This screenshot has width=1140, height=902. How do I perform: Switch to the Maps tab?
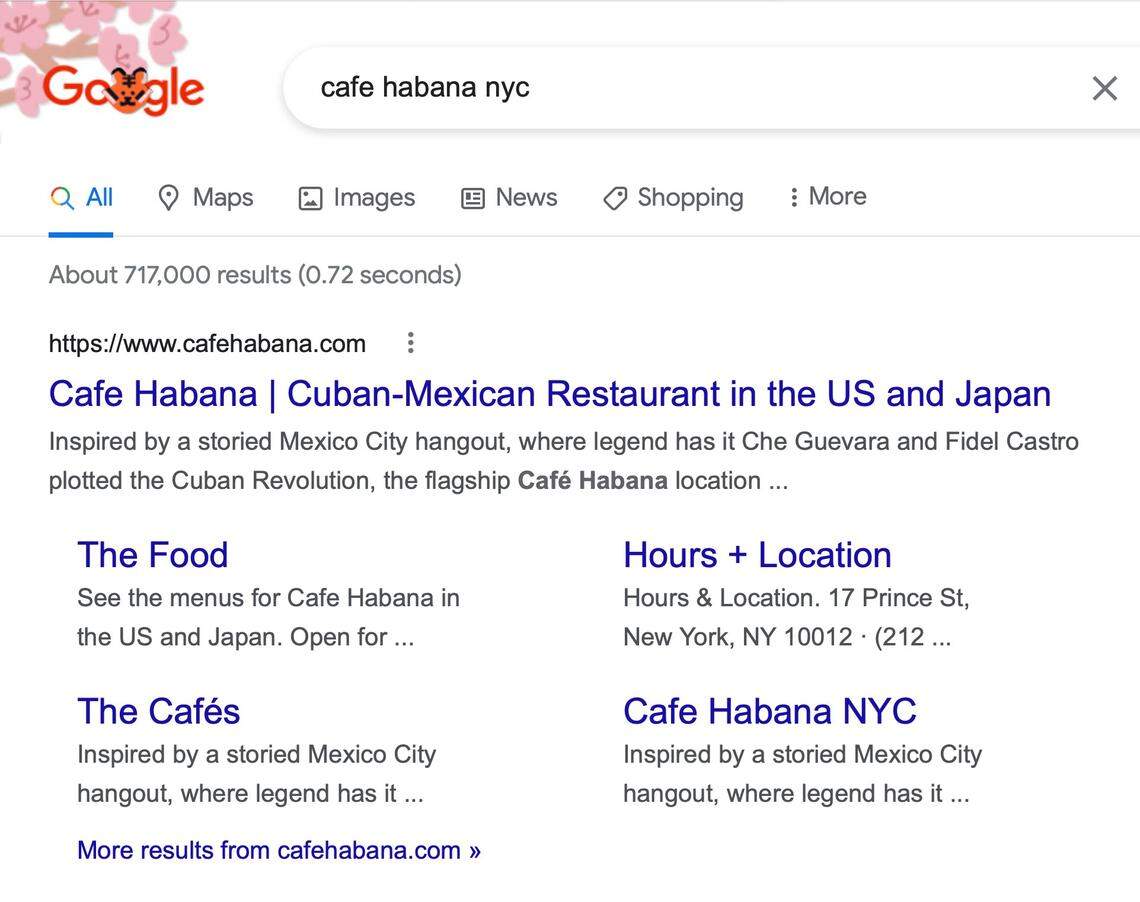(205, 198)
